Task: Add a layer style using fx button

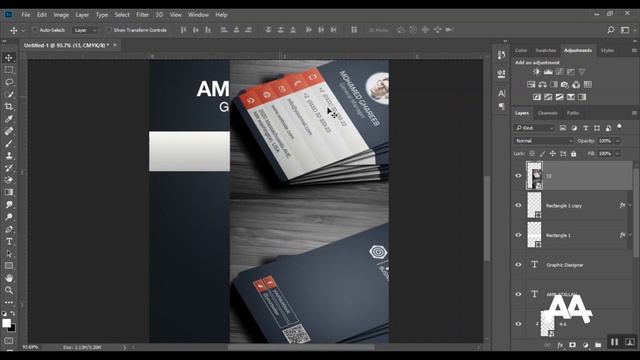Action: tap(560, 345)
